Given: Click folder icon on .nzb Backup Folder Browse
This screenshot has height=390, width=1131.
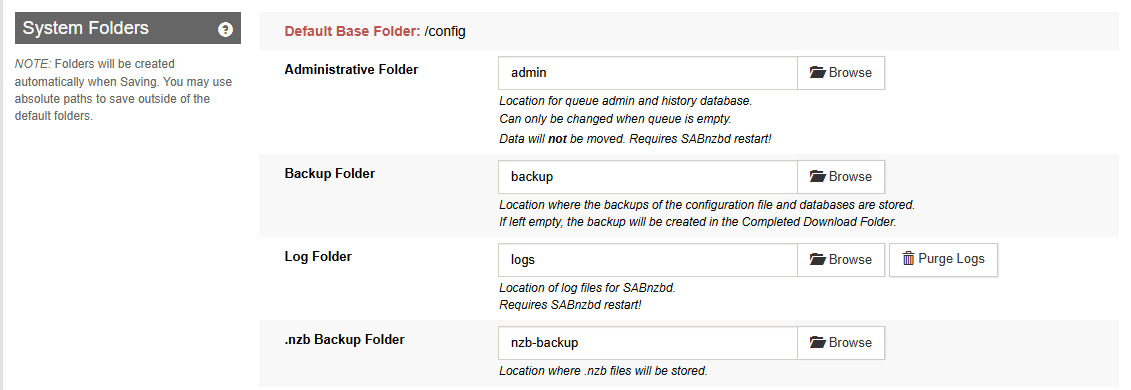Looking at the screenshot, I should (817, 342).
